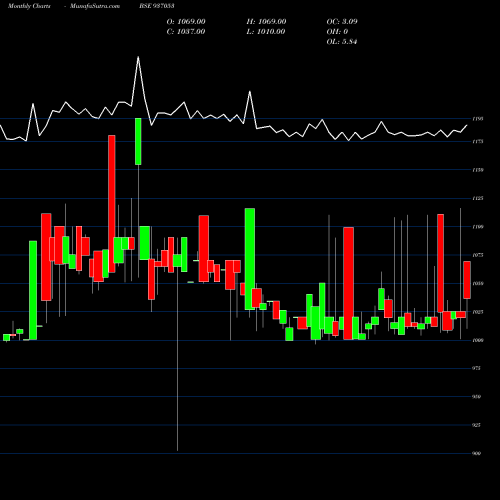Click the tallest green candle reaching the top gridline

click(x=138, y=141)
